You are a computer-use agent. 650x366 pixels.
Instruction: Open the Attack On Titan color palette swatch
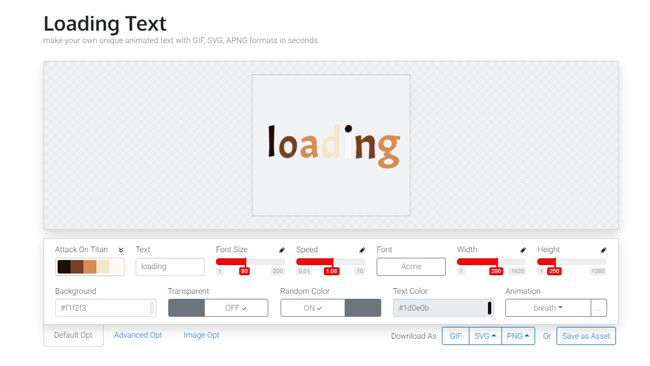[x=90, y=267]
